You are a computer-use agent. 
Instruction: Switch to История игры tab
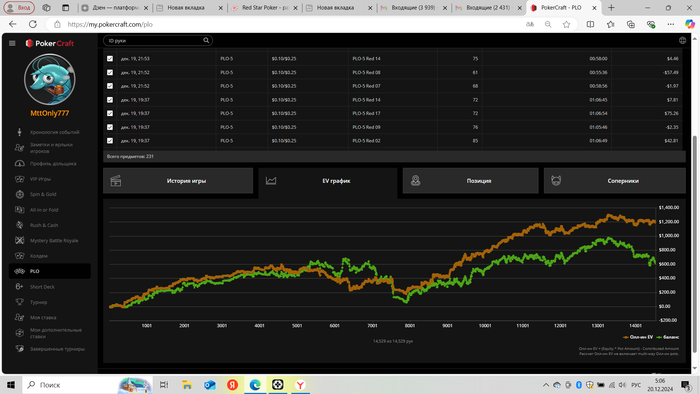pos(178,181)
